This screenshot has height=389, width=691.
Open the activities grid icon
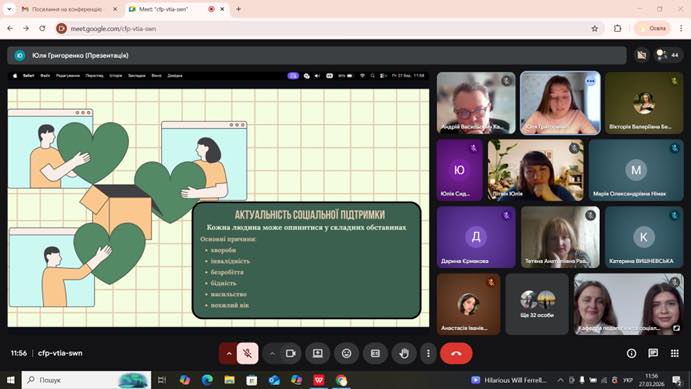pos(675,353)
